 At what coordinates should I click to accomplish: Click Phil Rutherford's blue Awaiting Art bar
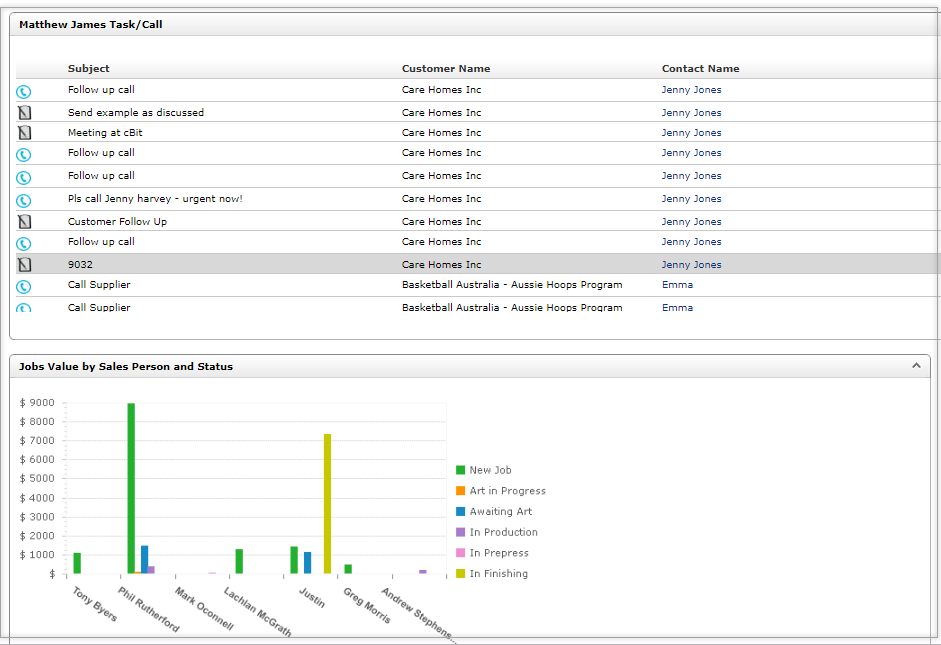pos(145,560)
